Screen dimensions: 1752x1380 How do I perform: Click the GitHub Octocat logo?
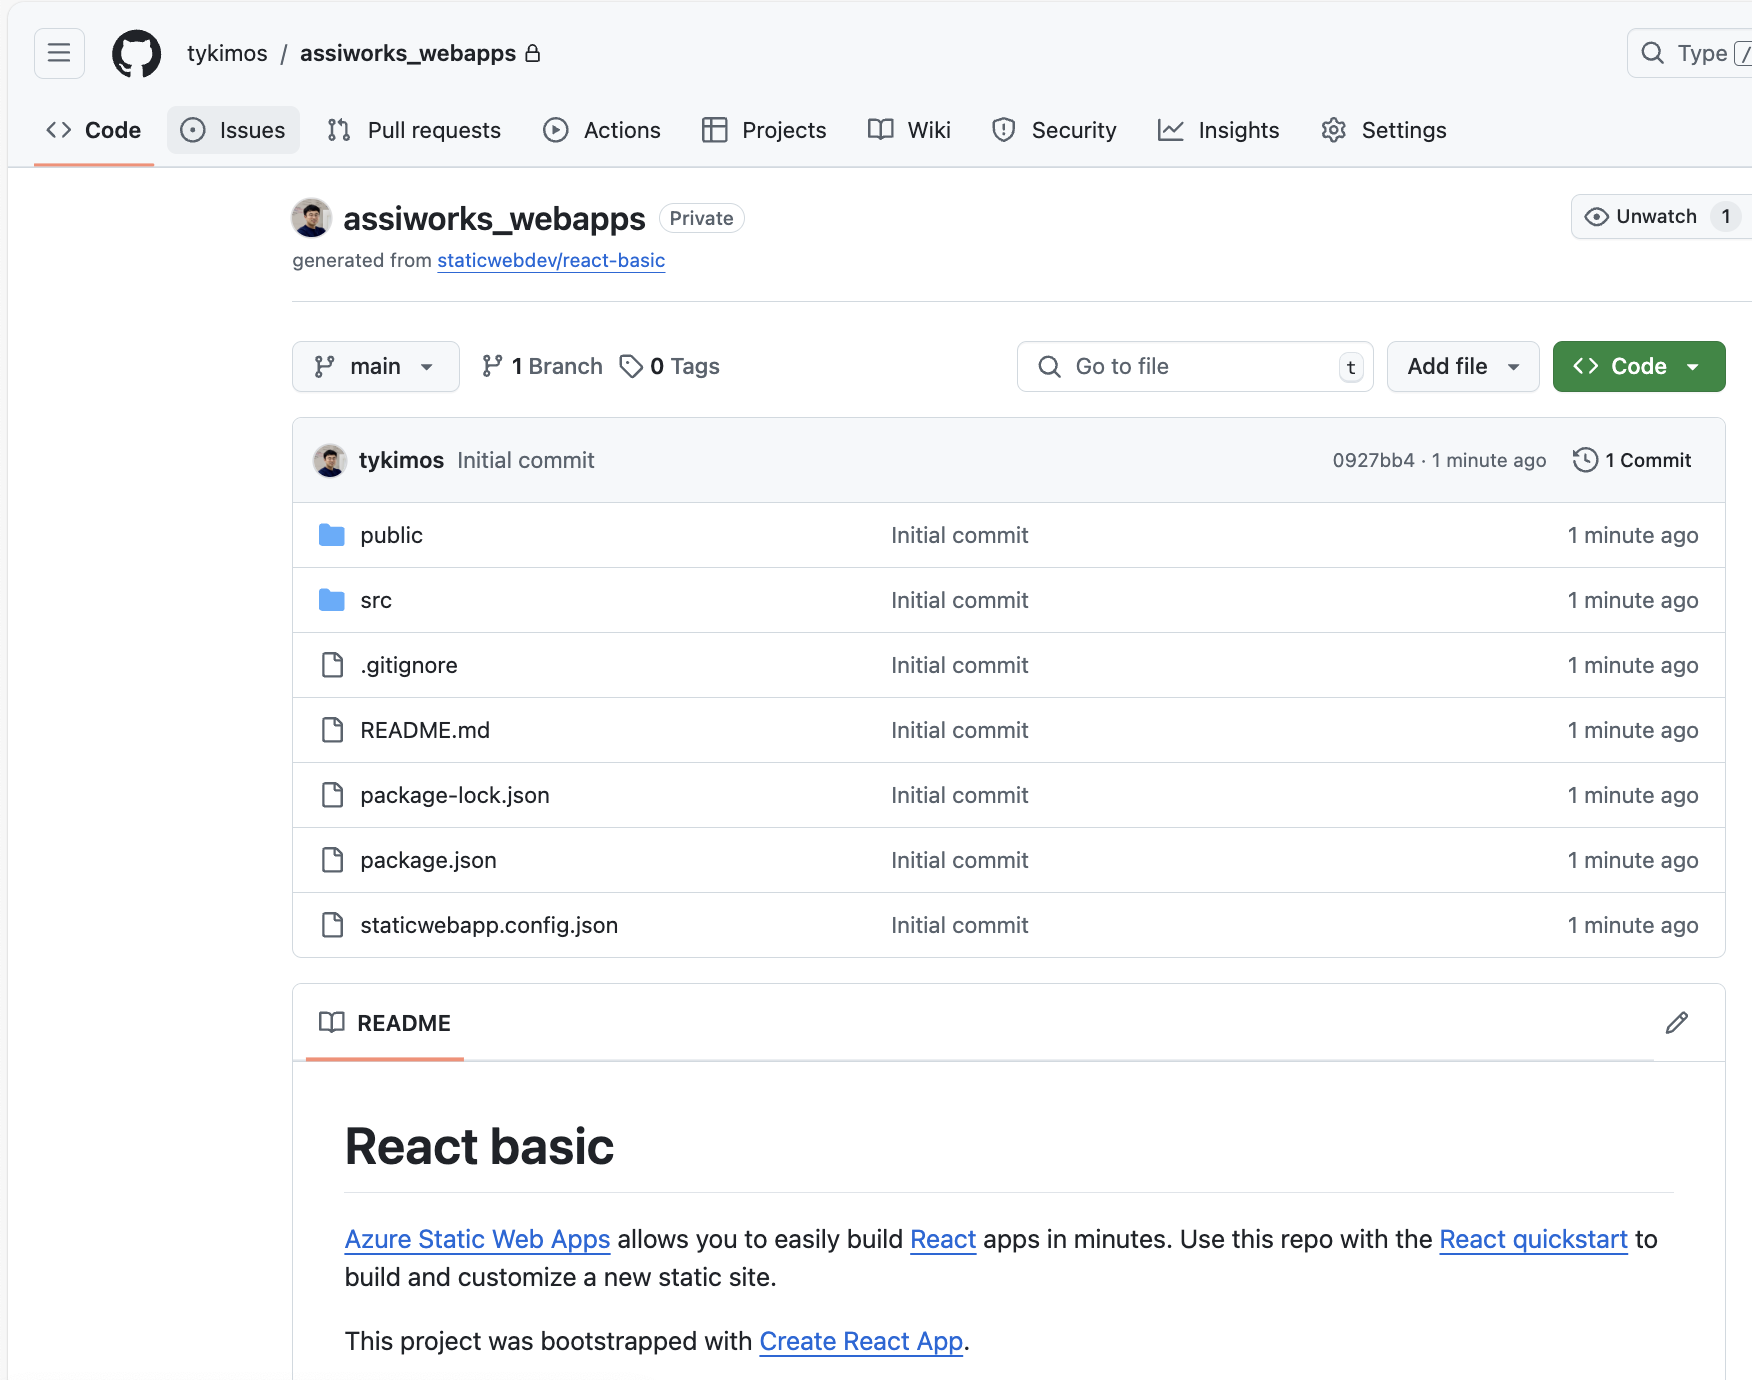pos(136,53)
